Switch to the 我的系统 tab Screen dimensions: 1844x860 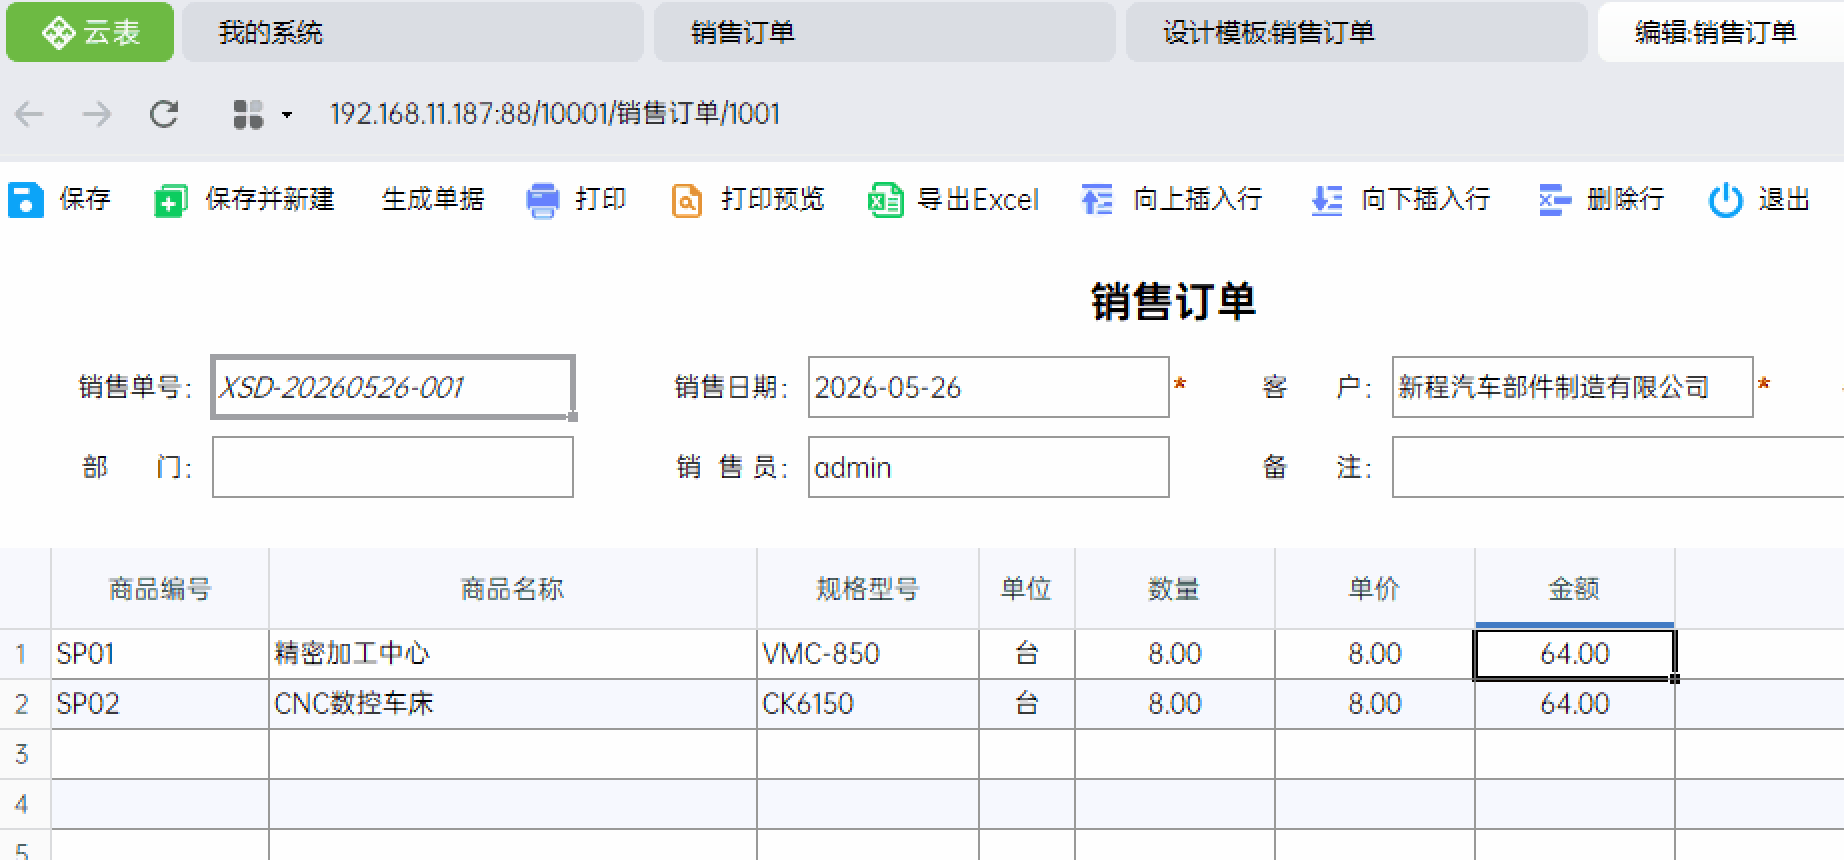pyautogui.click(x=413, y=33)
